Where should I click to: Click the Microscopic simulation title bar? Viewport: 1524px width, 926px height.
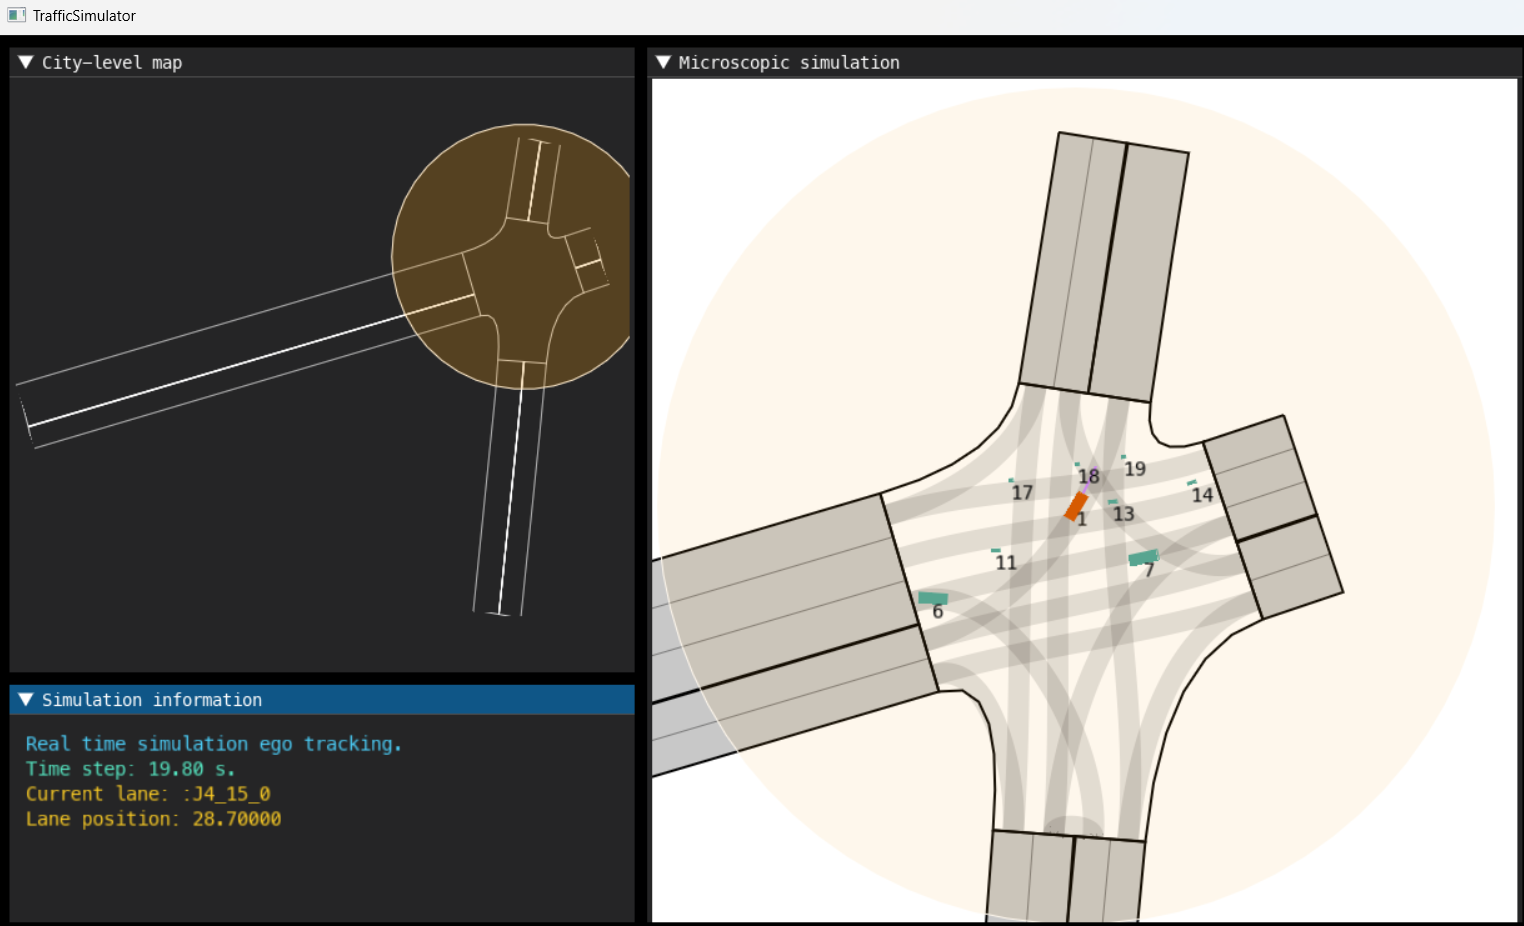tap(1084, 62)
